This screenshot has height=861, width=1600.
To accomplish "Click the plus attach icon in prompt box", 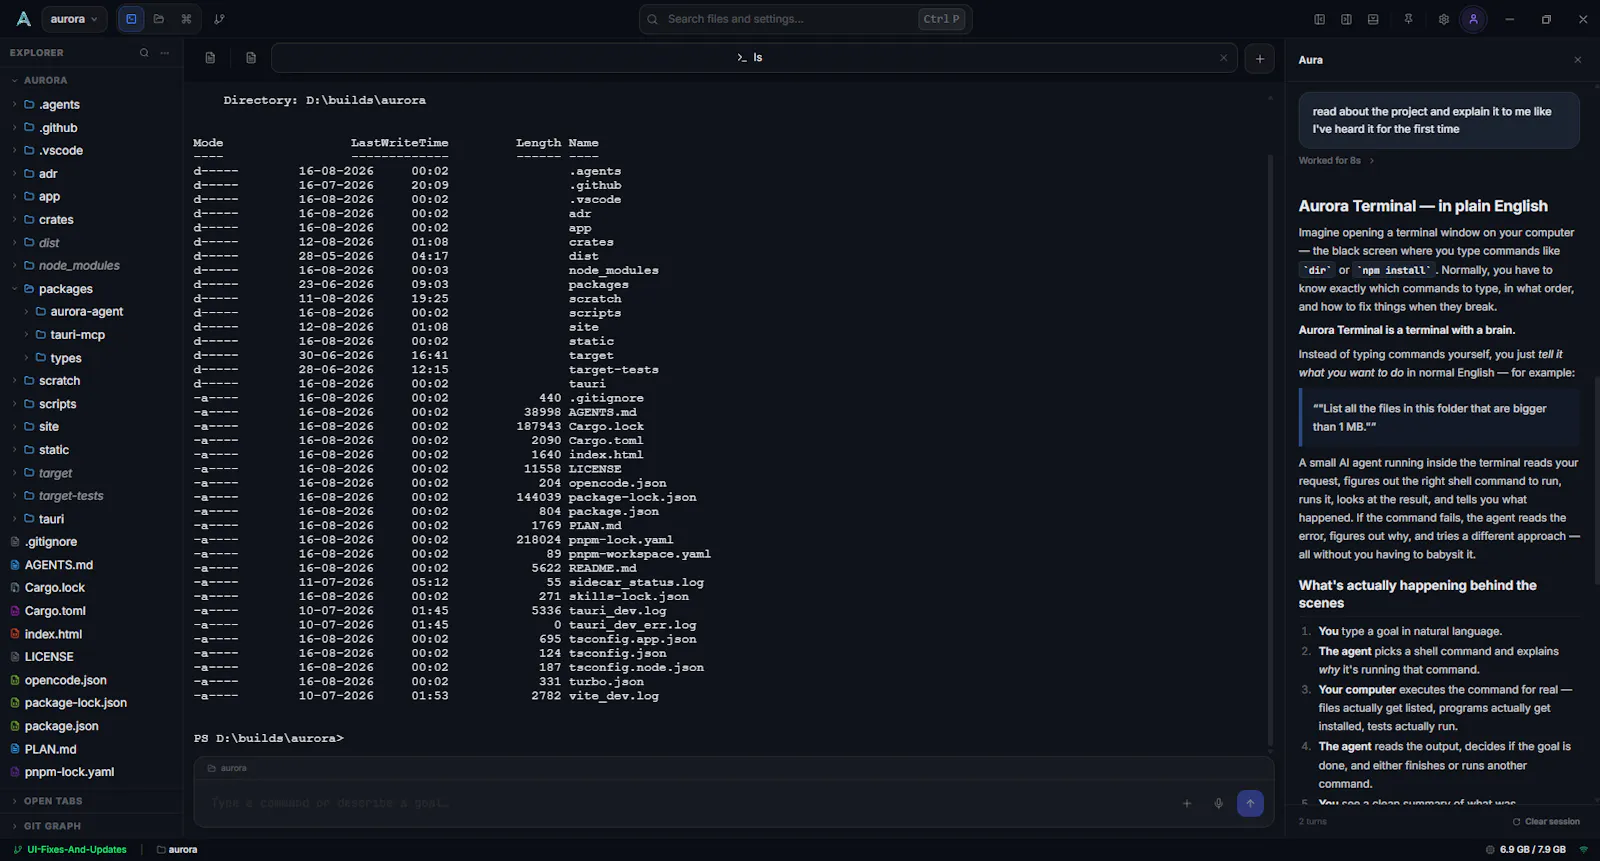I will pos(1187,803).
